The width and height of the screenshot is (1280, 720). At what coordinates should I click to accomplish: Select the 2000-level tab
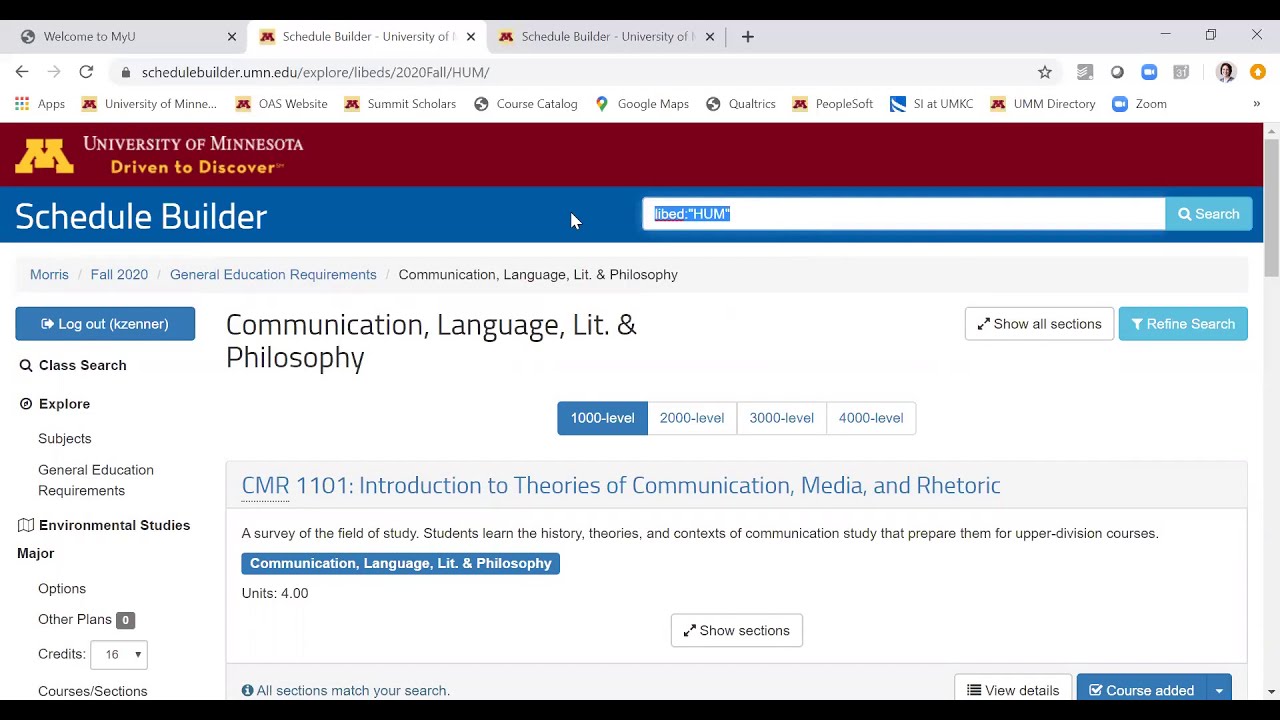tap(692, 418)
